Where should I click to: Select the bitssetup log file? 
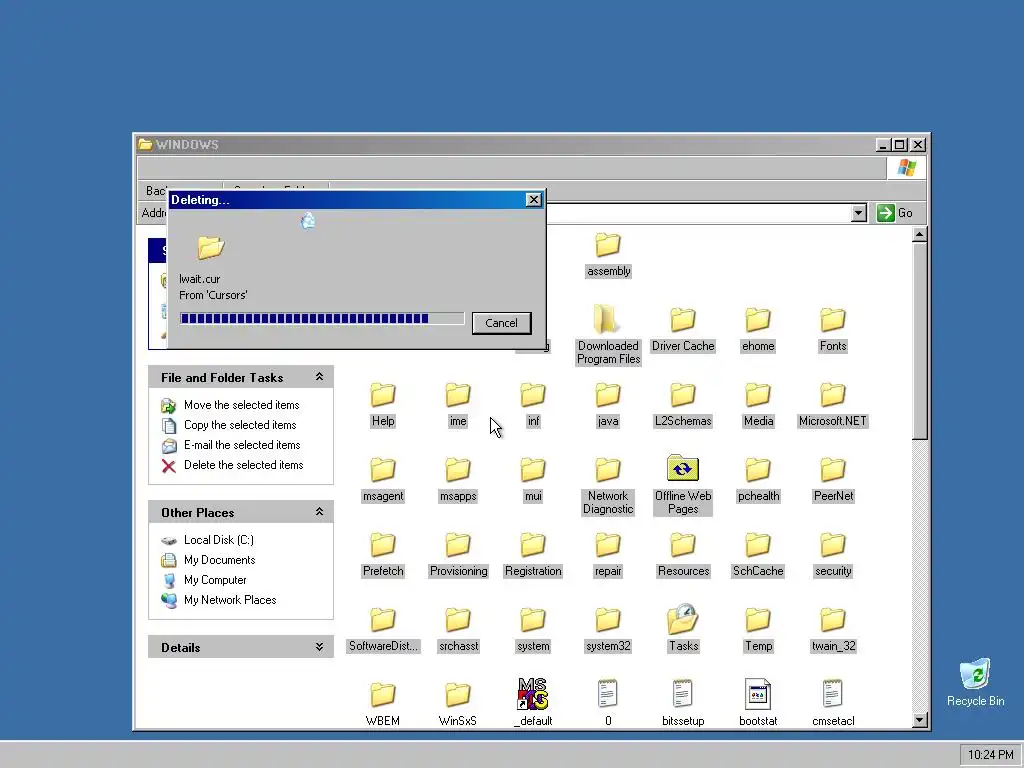[x=683, y=703]
